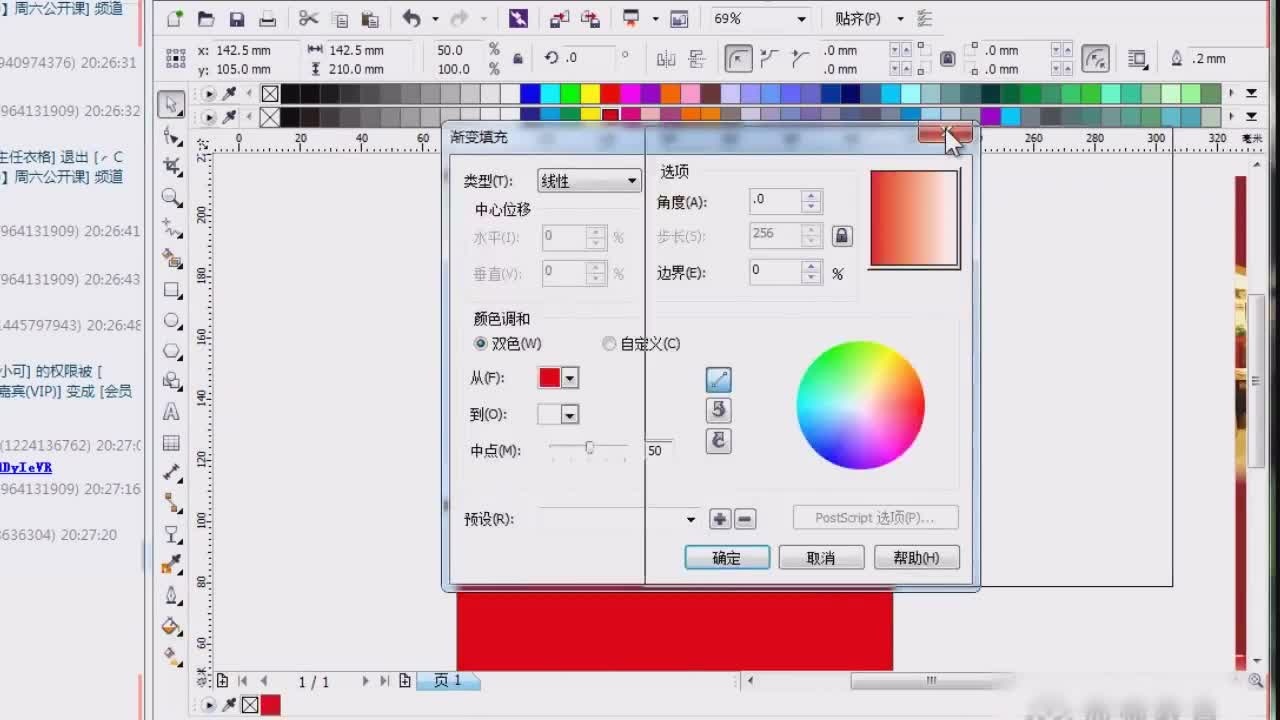1280x720 pixels.
Task: Increase the 角度 angle stepper up arrow
Action: click(x=812, y=196)
